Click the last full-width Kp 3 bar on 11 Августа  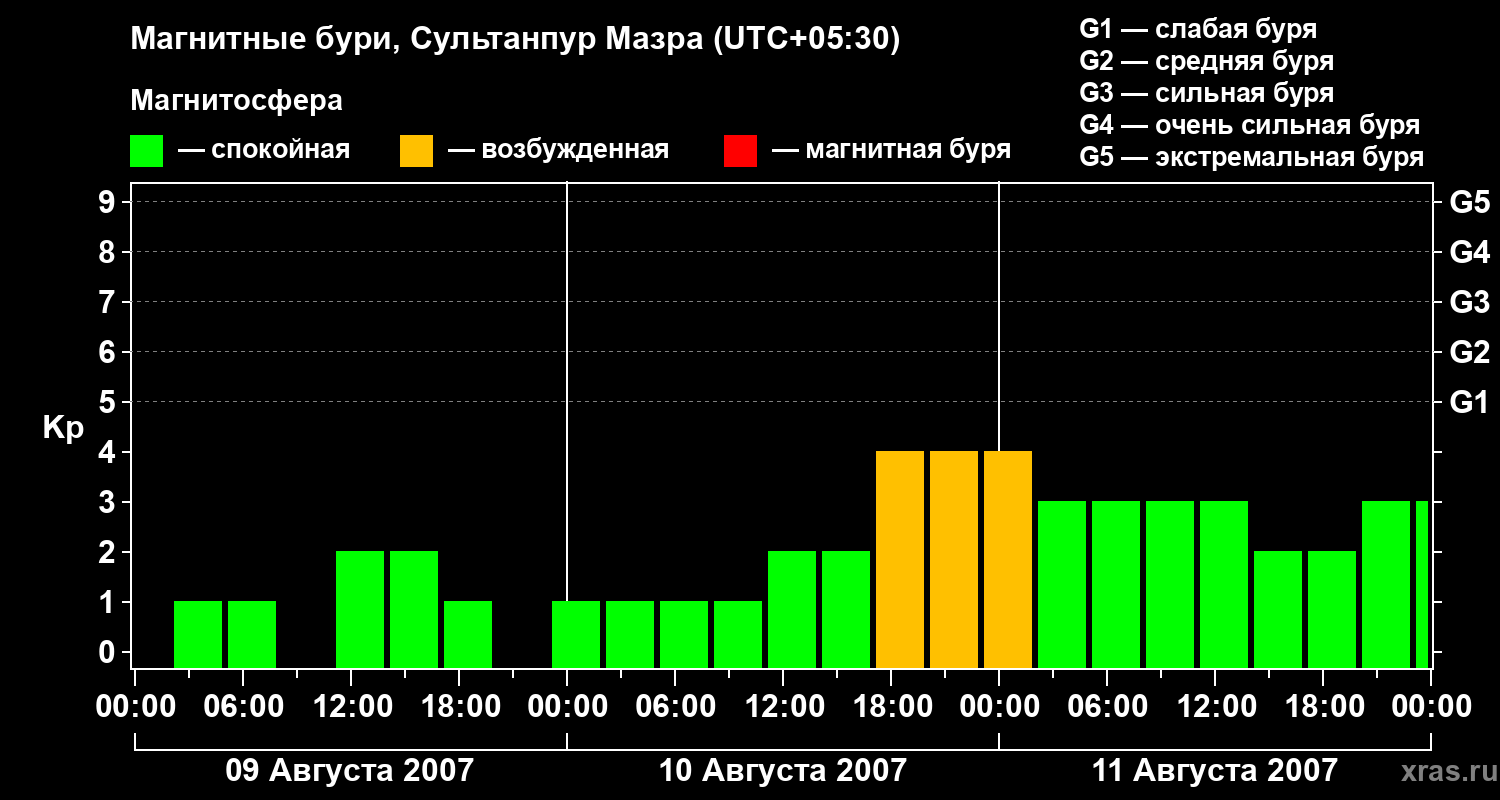1386,585
